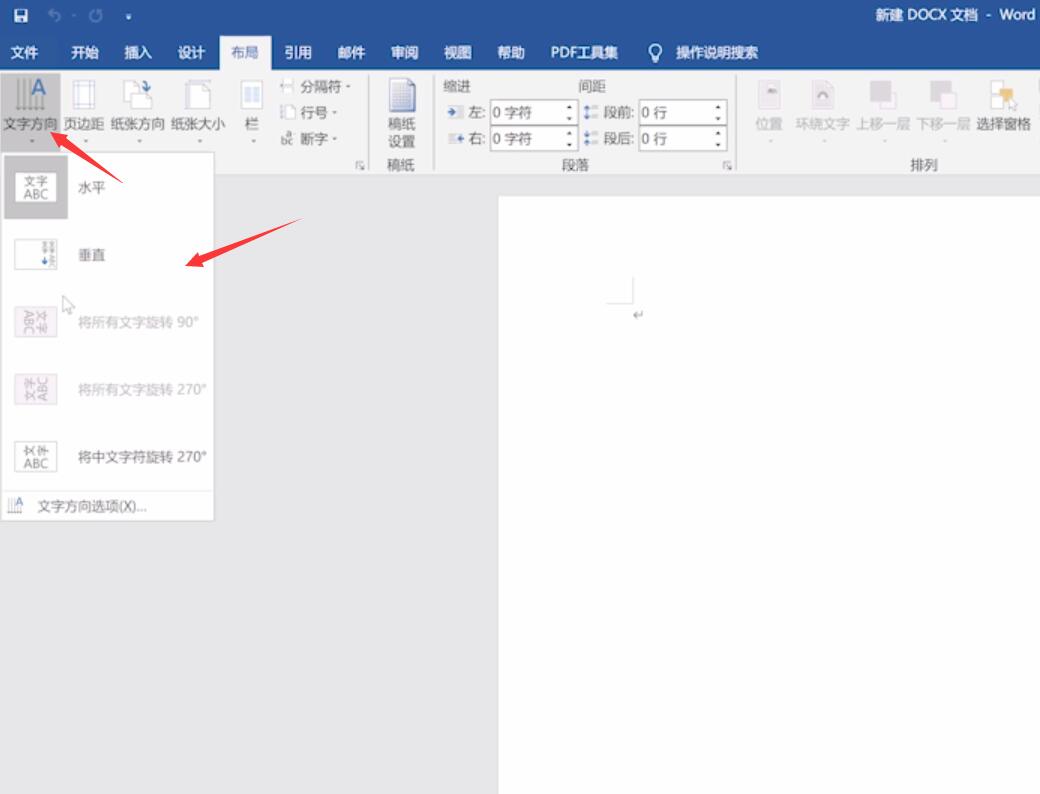Image resolution: width=1040 pixels, height=794 pixels.
Task: Open the 文件 tab
Action: [25, 52]
